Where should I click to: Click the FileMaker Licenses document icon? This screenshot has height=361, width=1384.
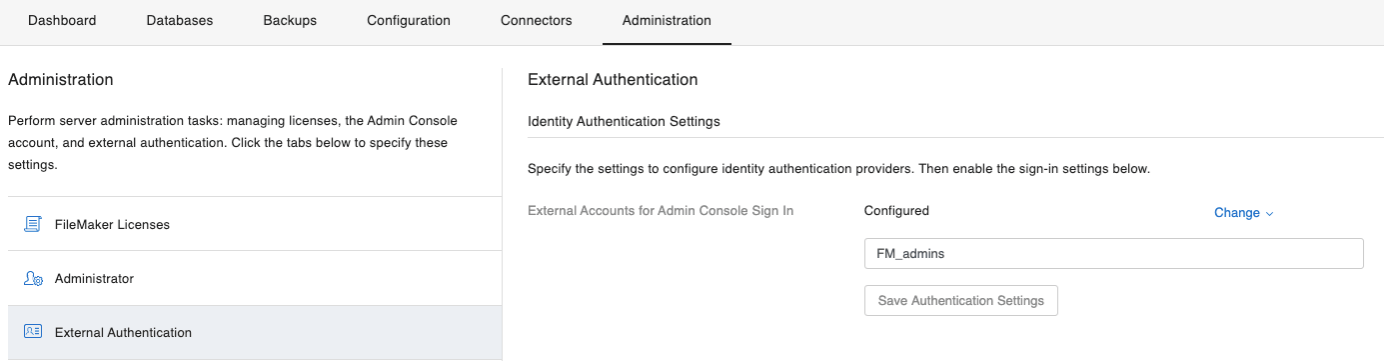(x=32, y=224)
